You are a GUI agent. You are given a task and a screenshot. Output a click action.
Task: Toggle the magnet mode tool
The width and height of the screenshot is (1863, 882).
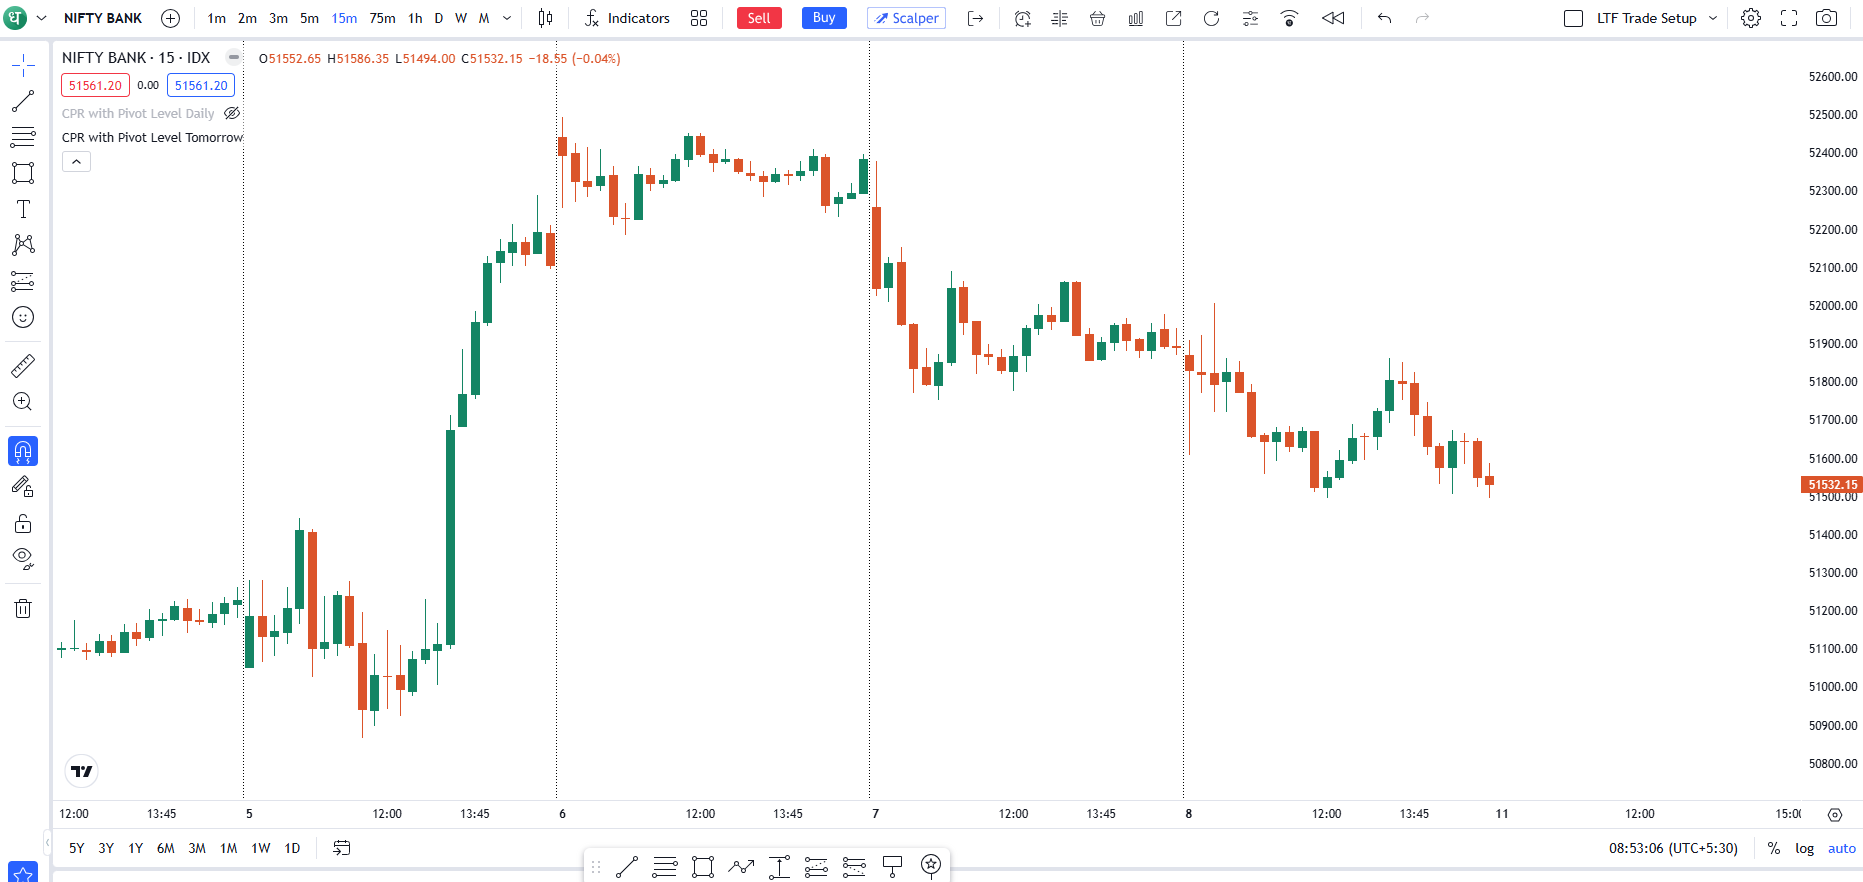pos(23,452)
